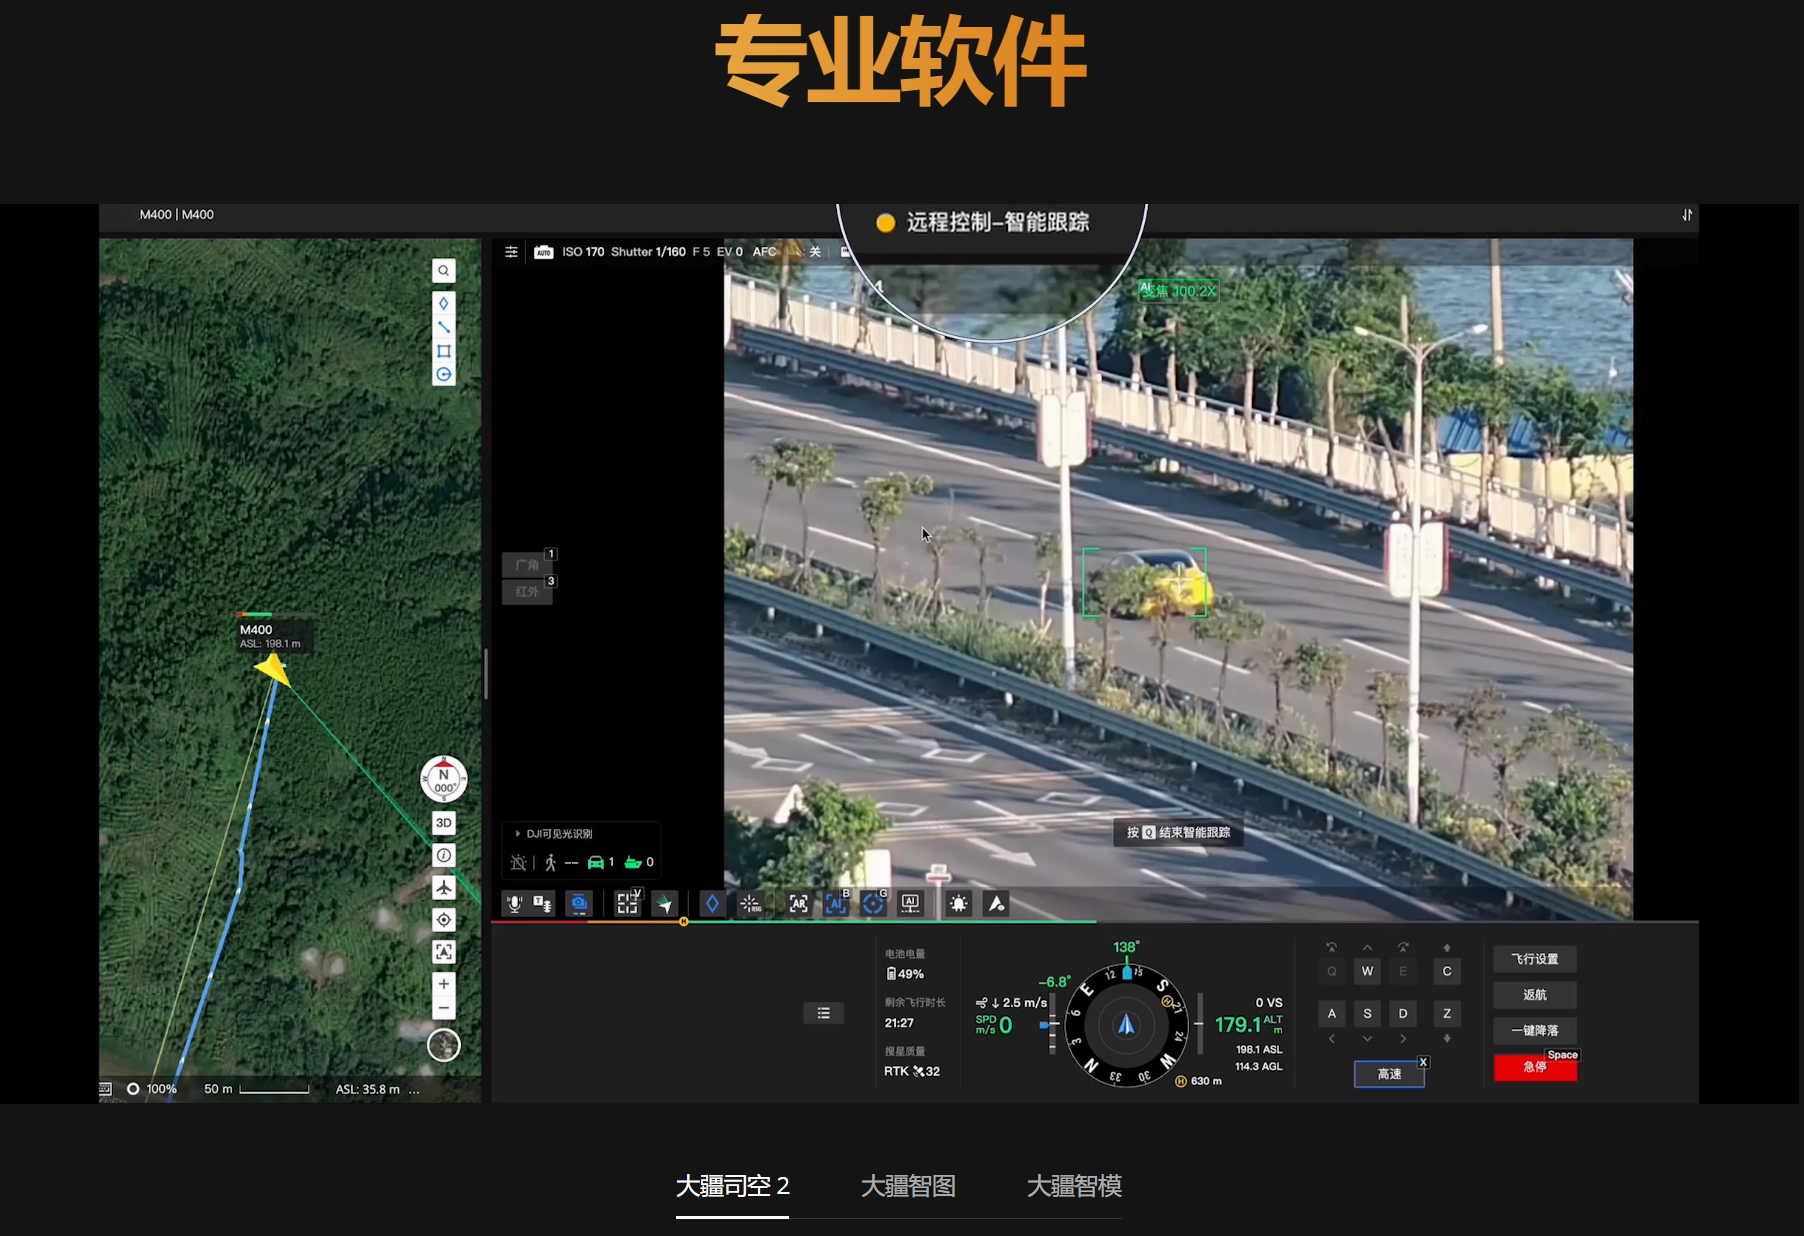1804x1236 pixels.
Task: Activate the beacon alarm light icon
Action: pyautogui.click(x=959, y=904)
